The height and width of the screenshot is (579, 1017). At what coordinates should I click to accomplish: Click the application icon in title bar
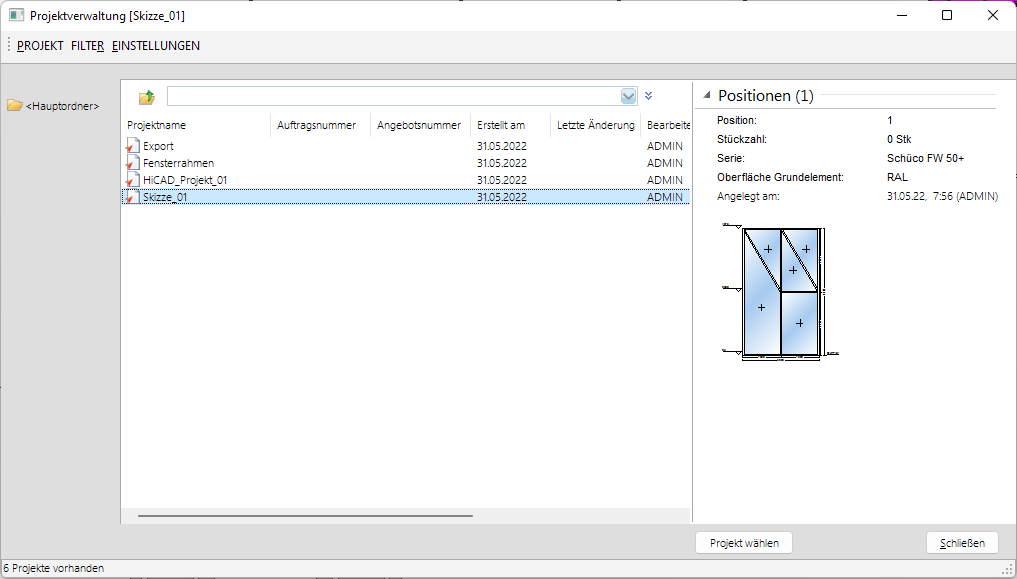tap(16, 16)
